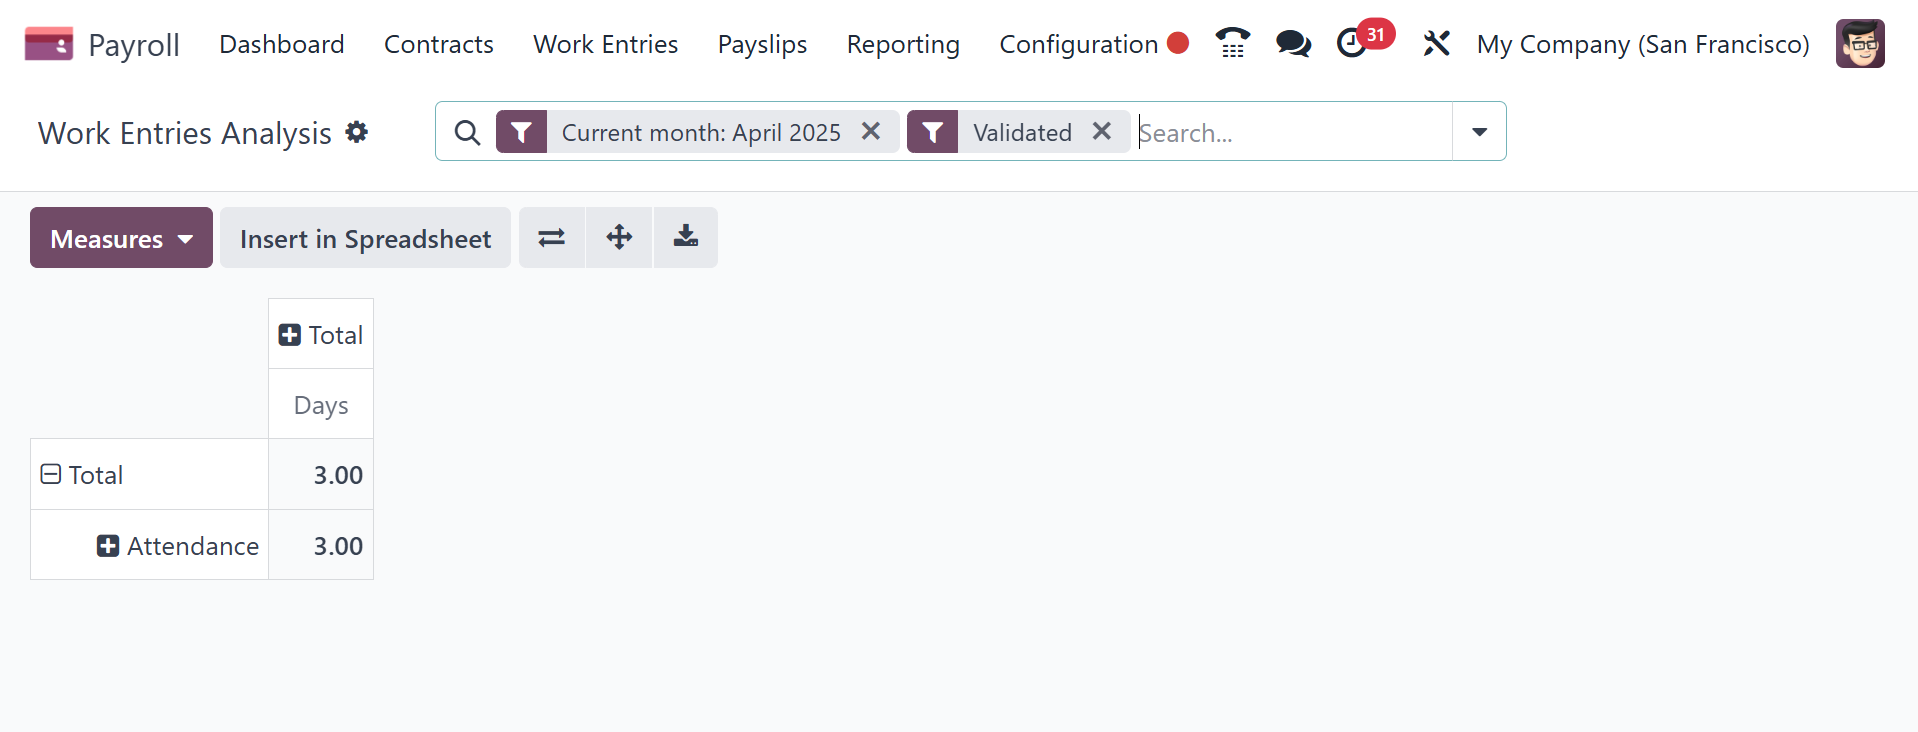Expand the Total column header
1918x732 pixels.
pyautogui.click(x=289, y=334)
